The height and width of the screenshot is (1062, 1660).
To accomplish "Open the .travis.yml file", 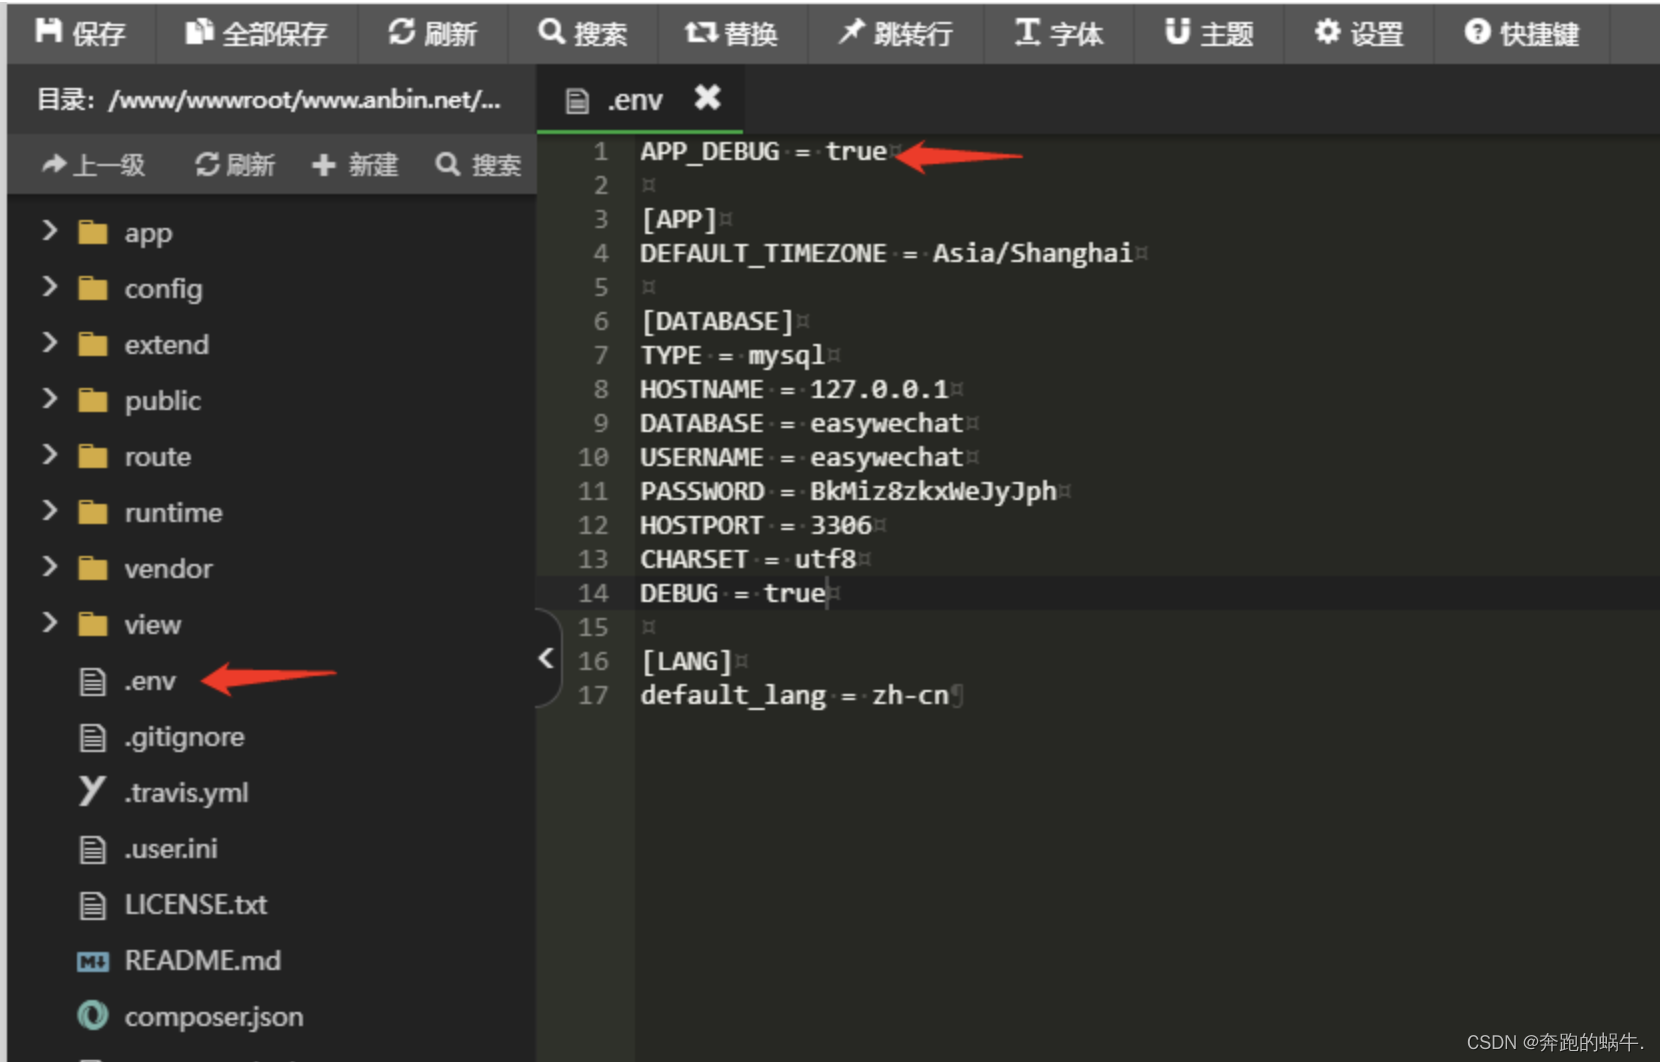I will (186, 793).
